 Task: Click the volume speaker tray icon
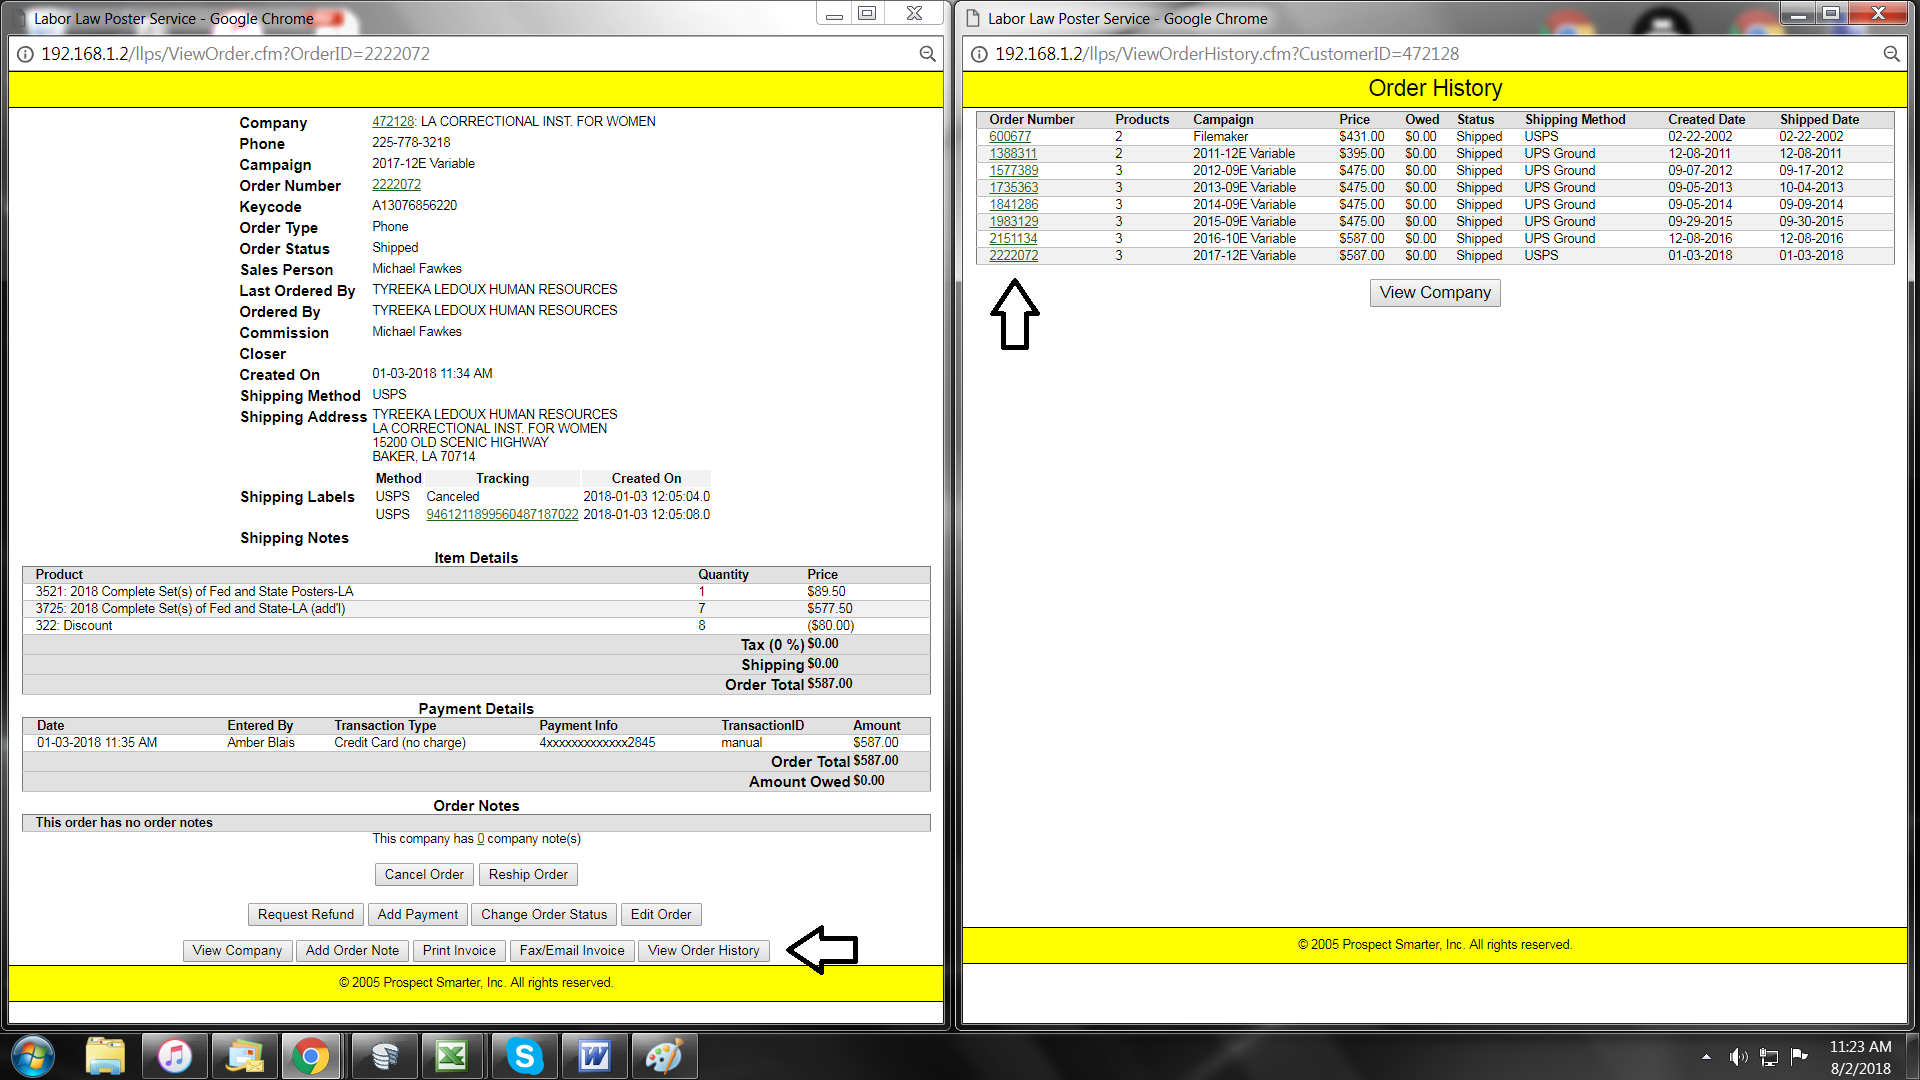1738,1057
